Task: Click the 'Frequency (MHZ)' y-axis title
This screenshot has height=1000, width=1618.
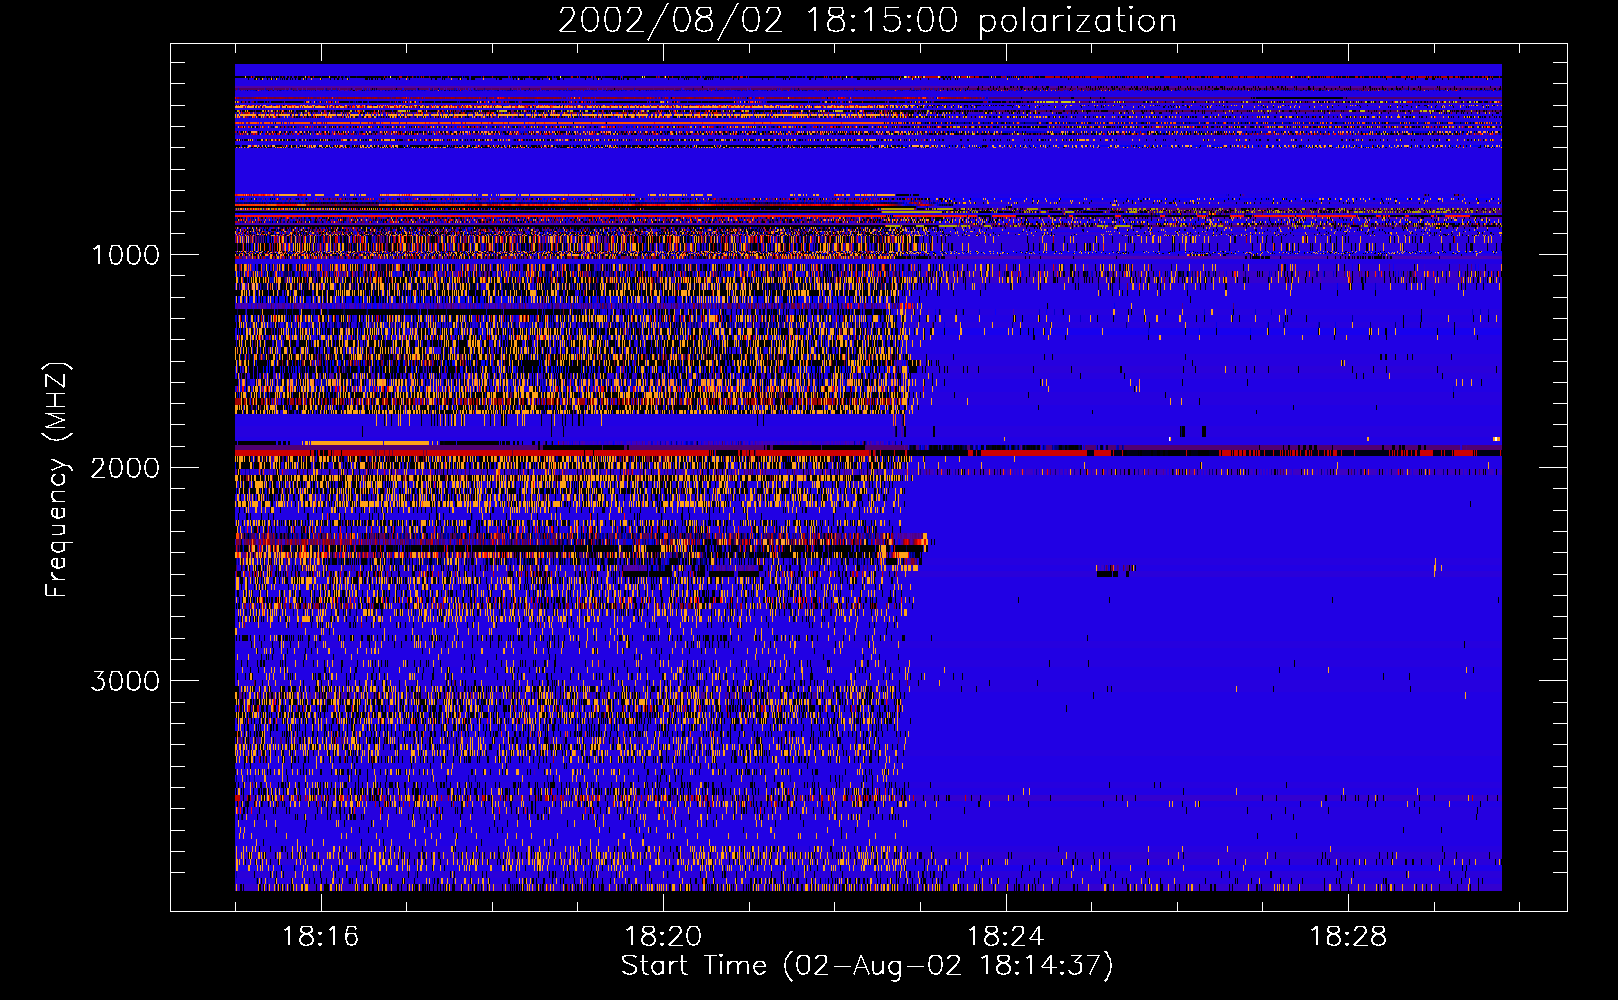Action: click(58, 480)
